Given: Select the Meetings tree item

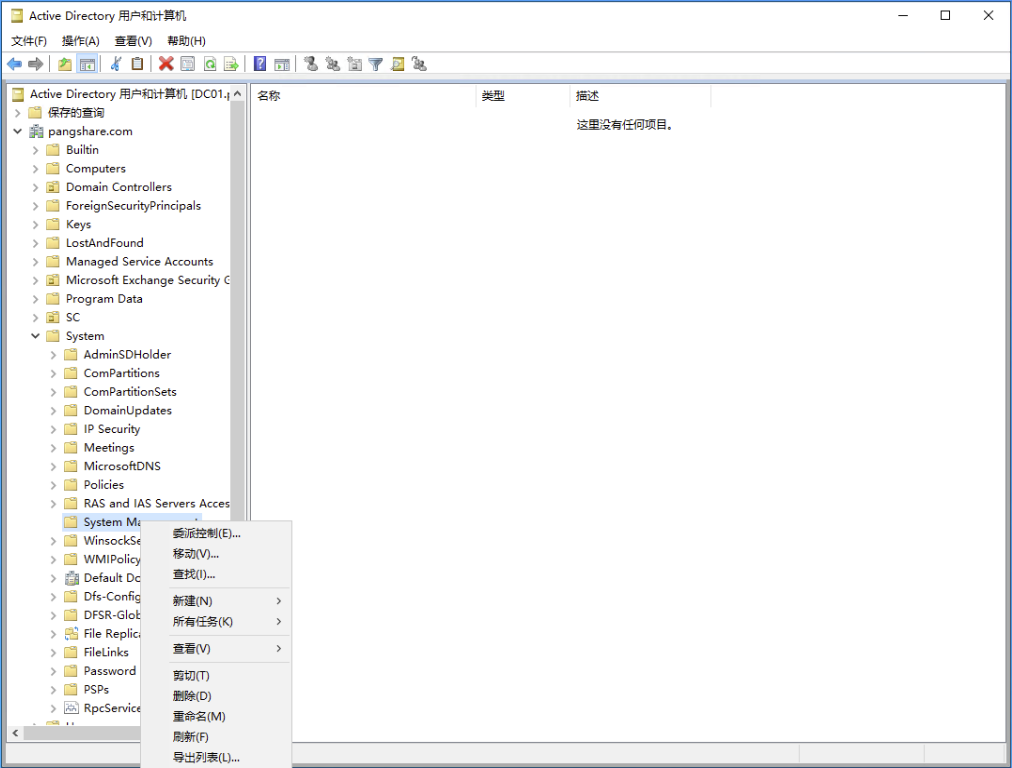Looking at the screenshot, I should point(109,447).
